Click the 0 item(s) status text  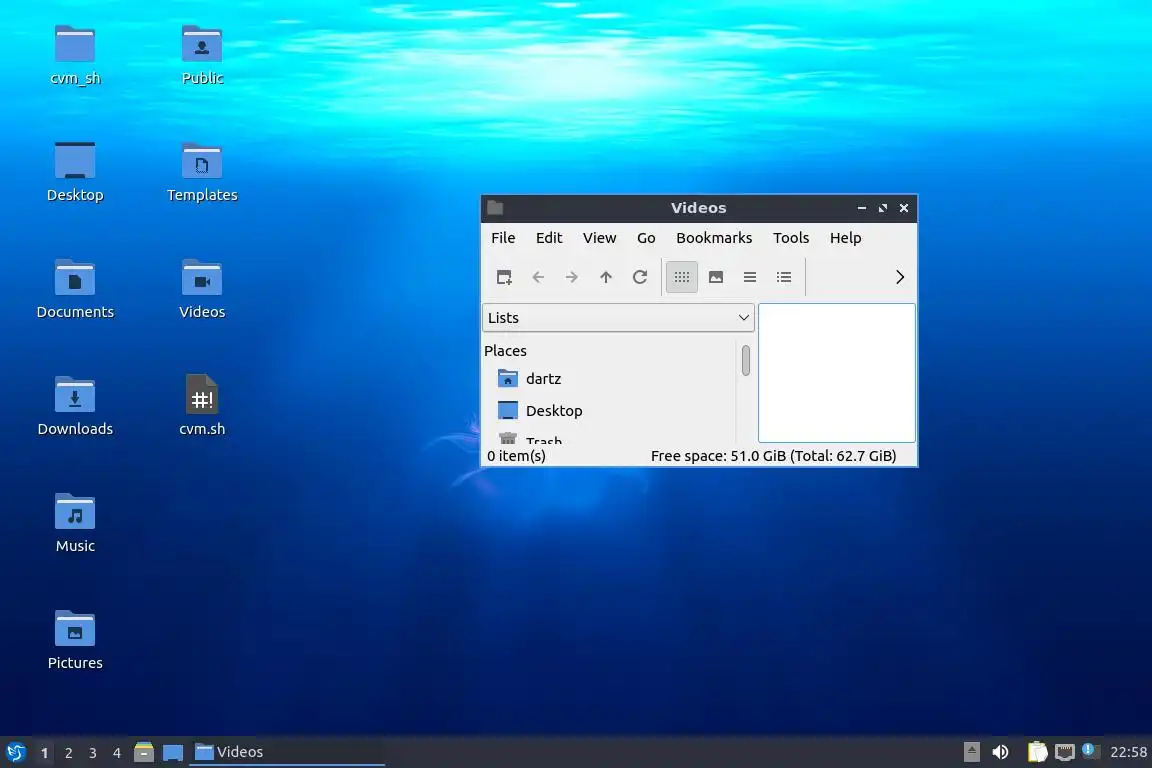[516, 456]
